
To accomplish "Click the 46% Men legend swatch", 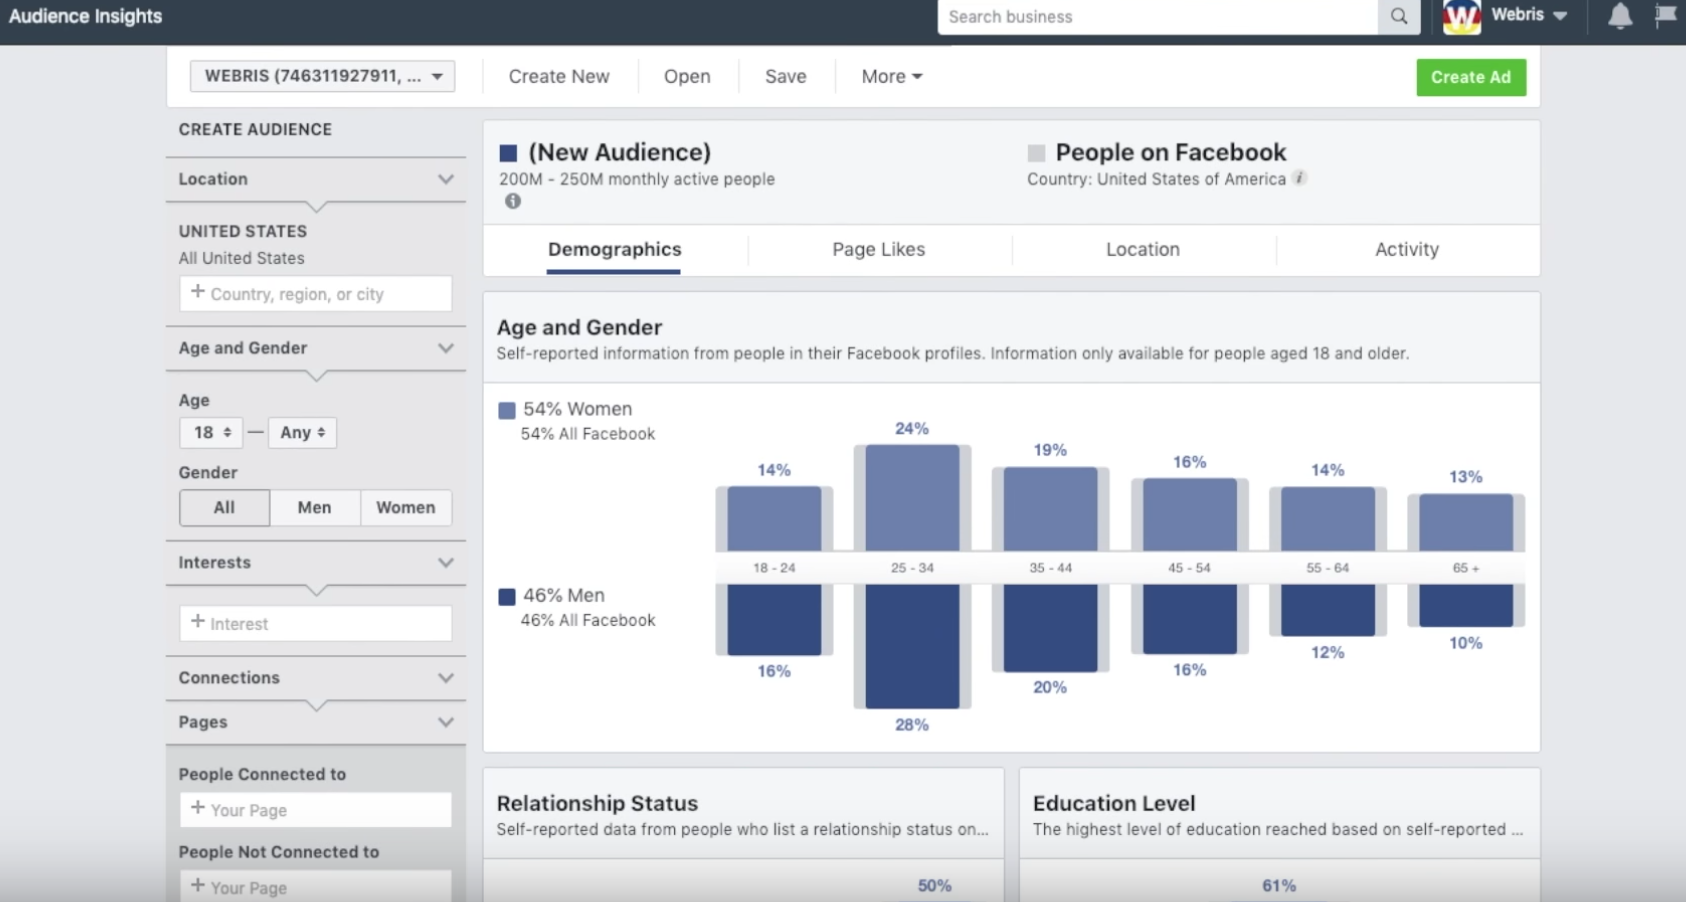I will point(507,597).
